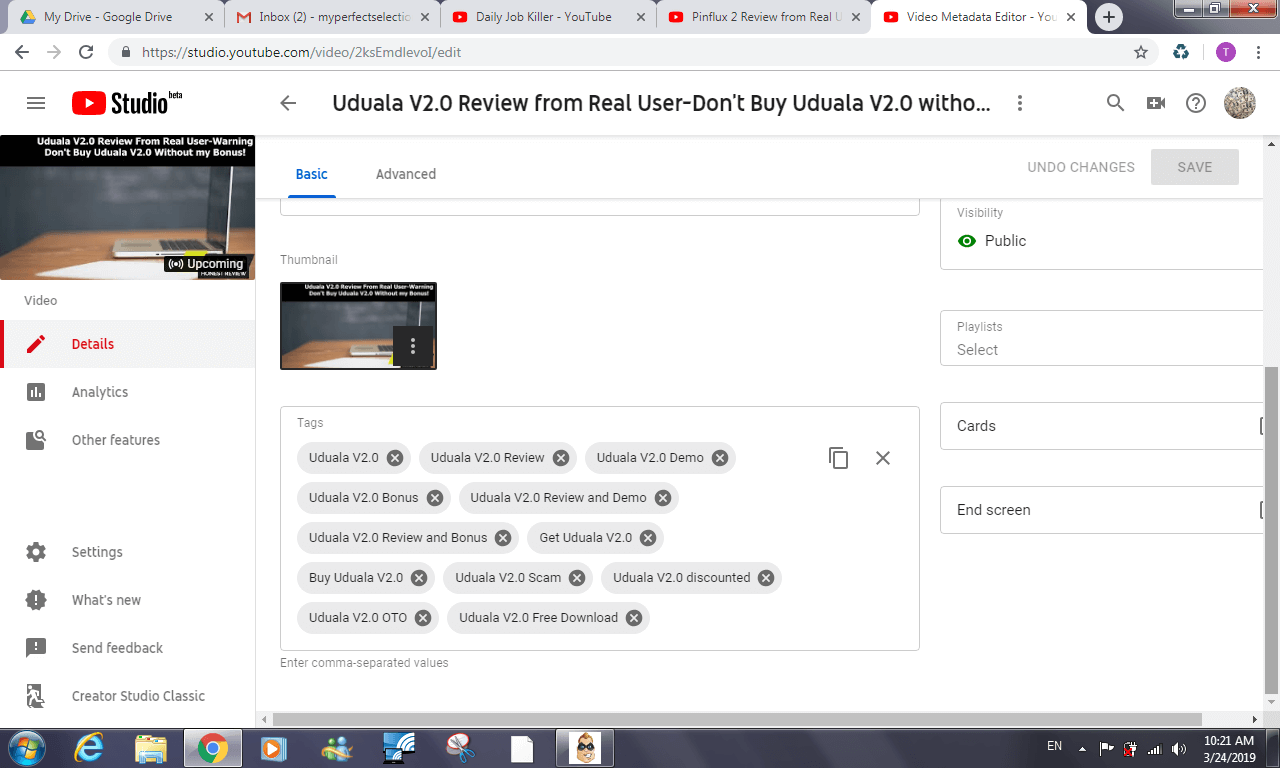Clear all tags with the X icon

tap(883, 458)
